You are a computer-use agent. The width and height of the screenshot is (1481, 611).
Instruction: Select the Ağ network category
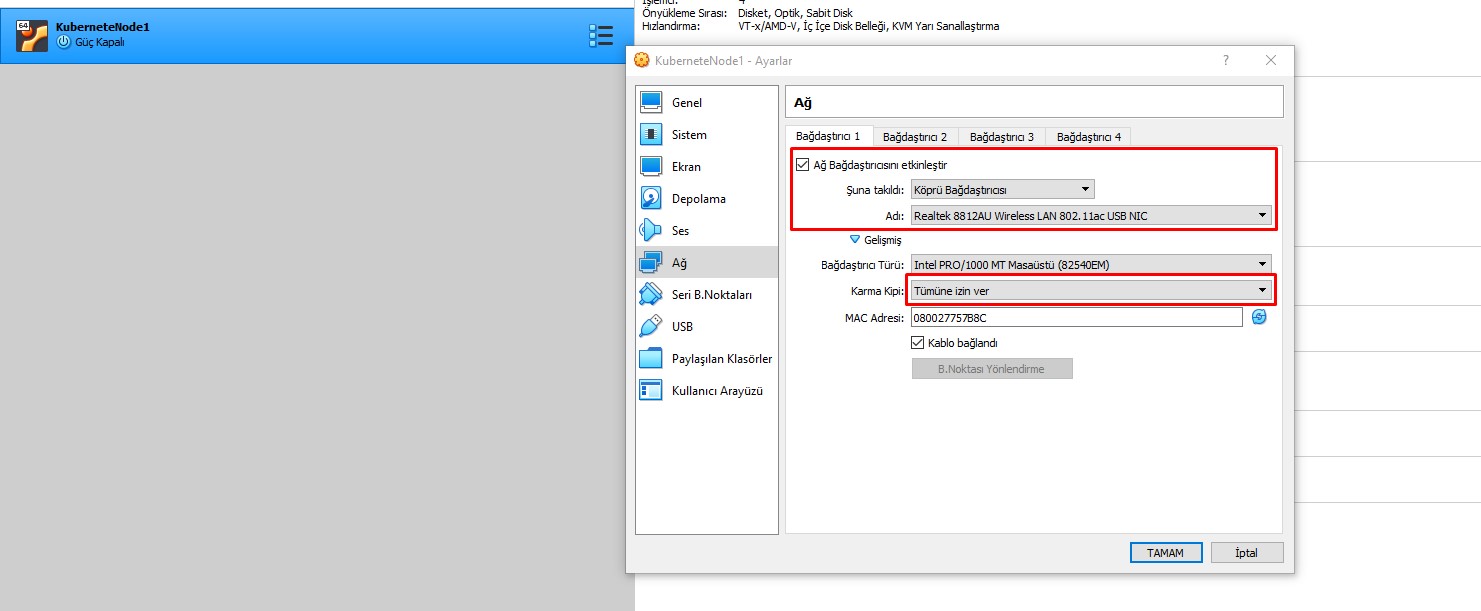[707, 263]
